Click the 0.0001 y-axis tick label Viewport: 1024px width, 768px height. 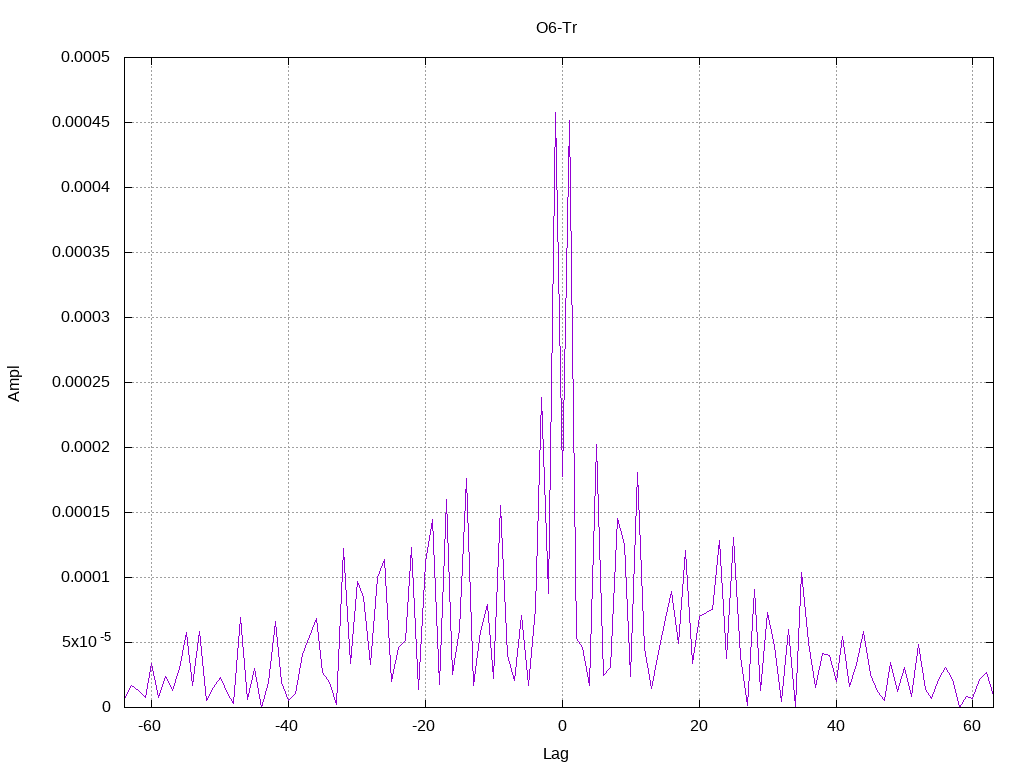pyautogui.click(x=86, y=577)
